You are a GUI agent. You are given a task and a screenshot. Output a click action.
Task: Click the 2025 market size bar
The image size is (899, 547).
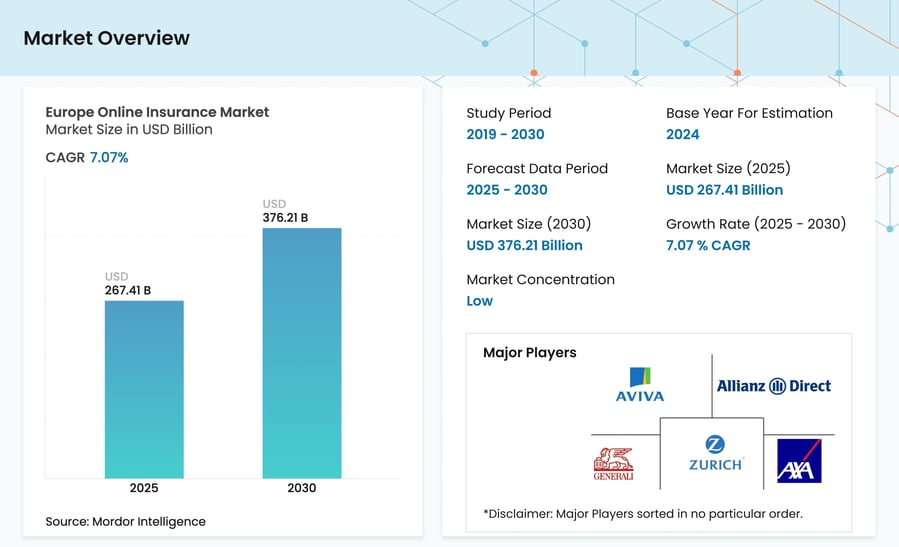point(144,389)
